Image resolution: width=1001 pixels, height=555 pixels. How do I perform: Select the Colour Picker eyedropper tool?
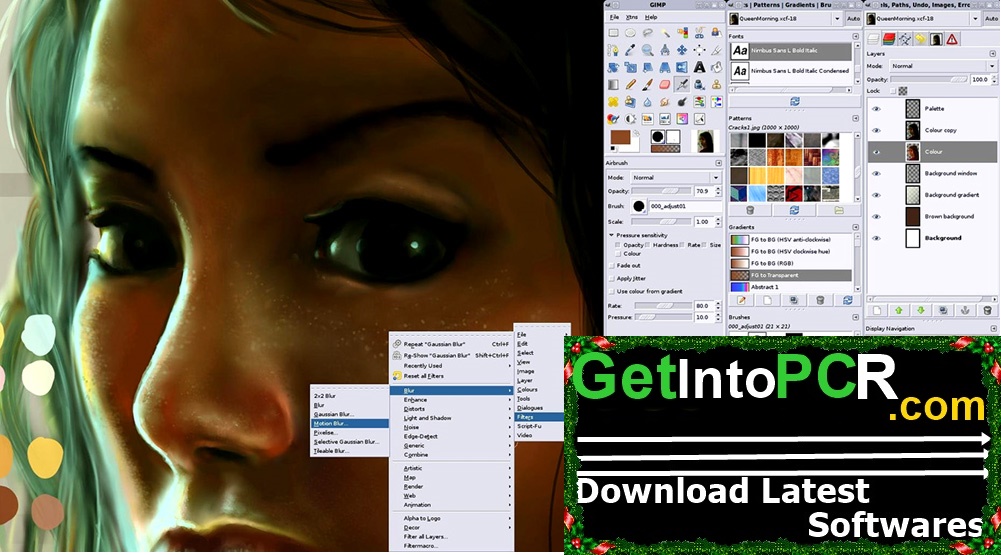(631, 50)
